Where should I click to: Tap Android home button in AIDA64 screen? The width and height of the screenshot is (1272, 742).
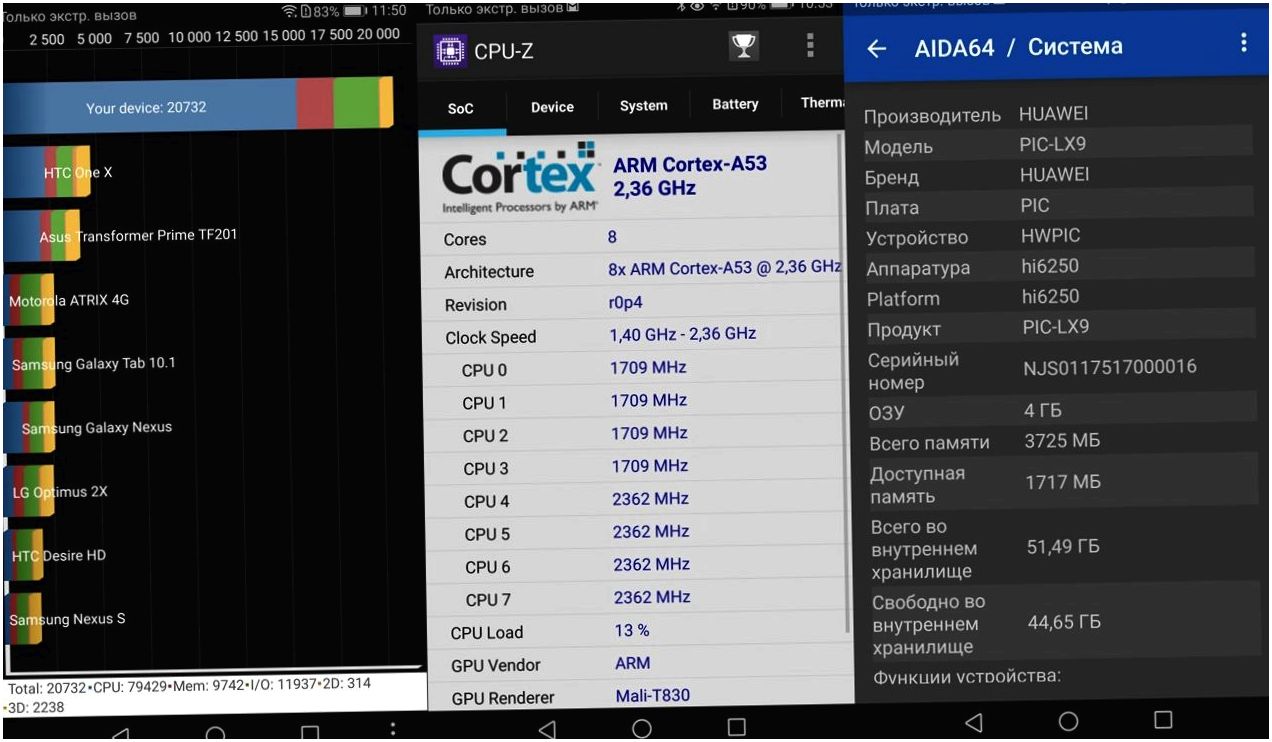(x=1068, y=721)
